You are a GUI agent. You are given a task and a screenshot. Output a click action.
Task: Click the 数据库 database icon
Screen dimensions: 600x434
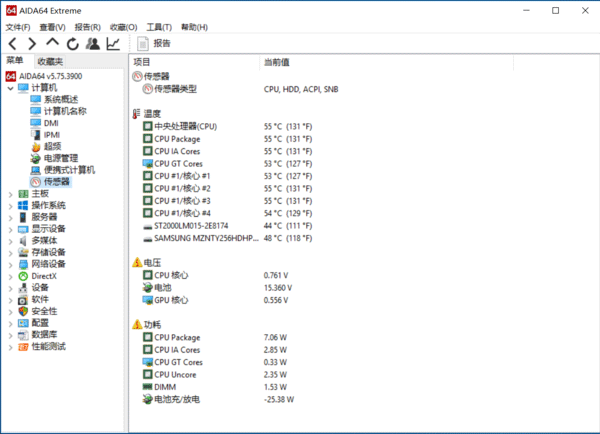pyautogui.click(x=23, y=335)
